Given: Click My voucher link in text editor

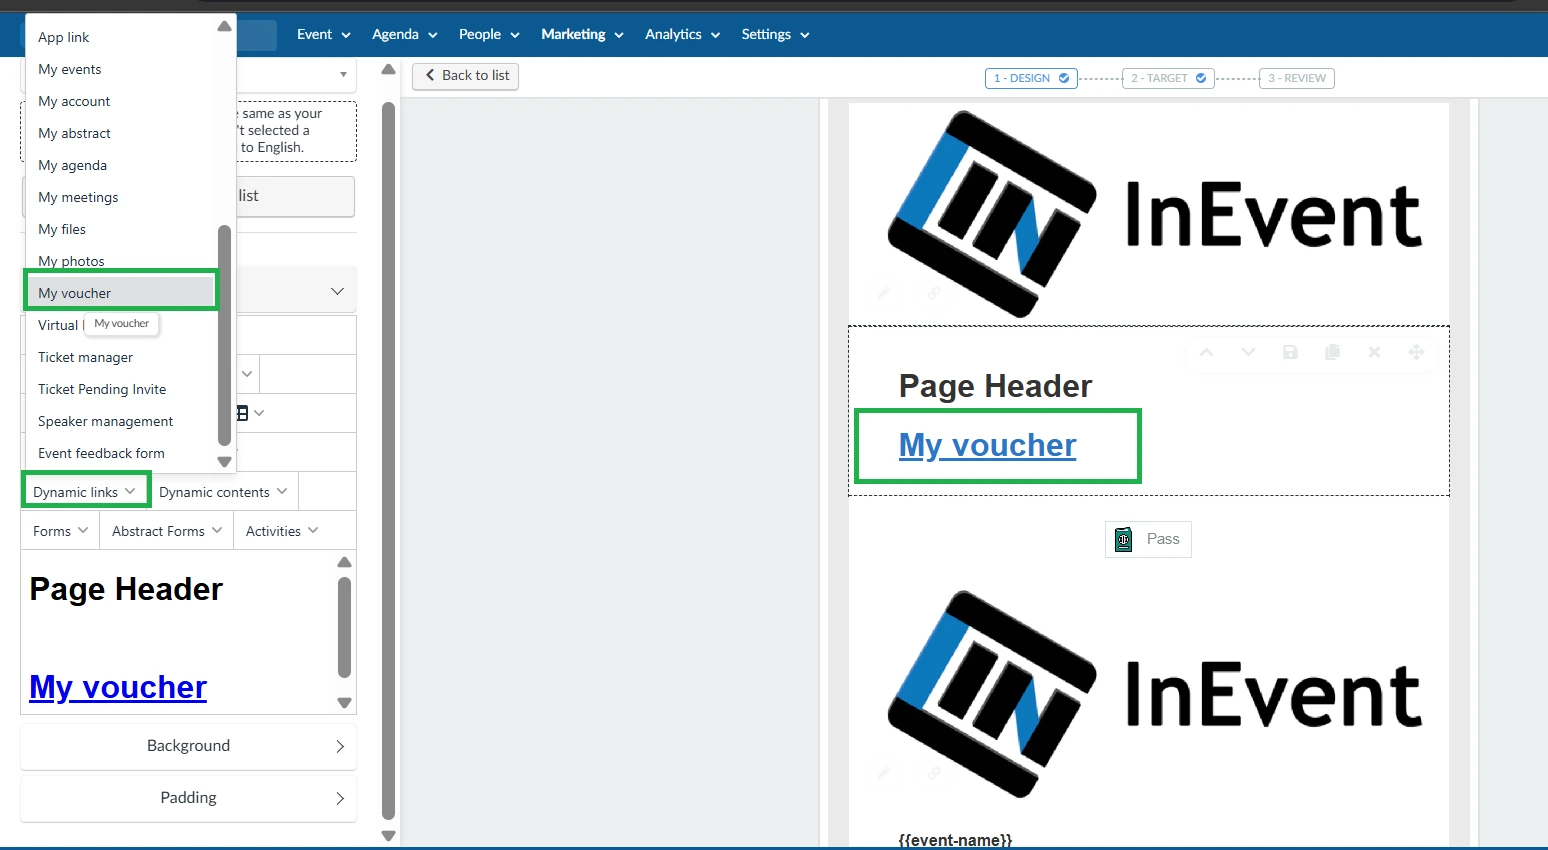Looking at the screenshot, I should (x=118, y=687).
